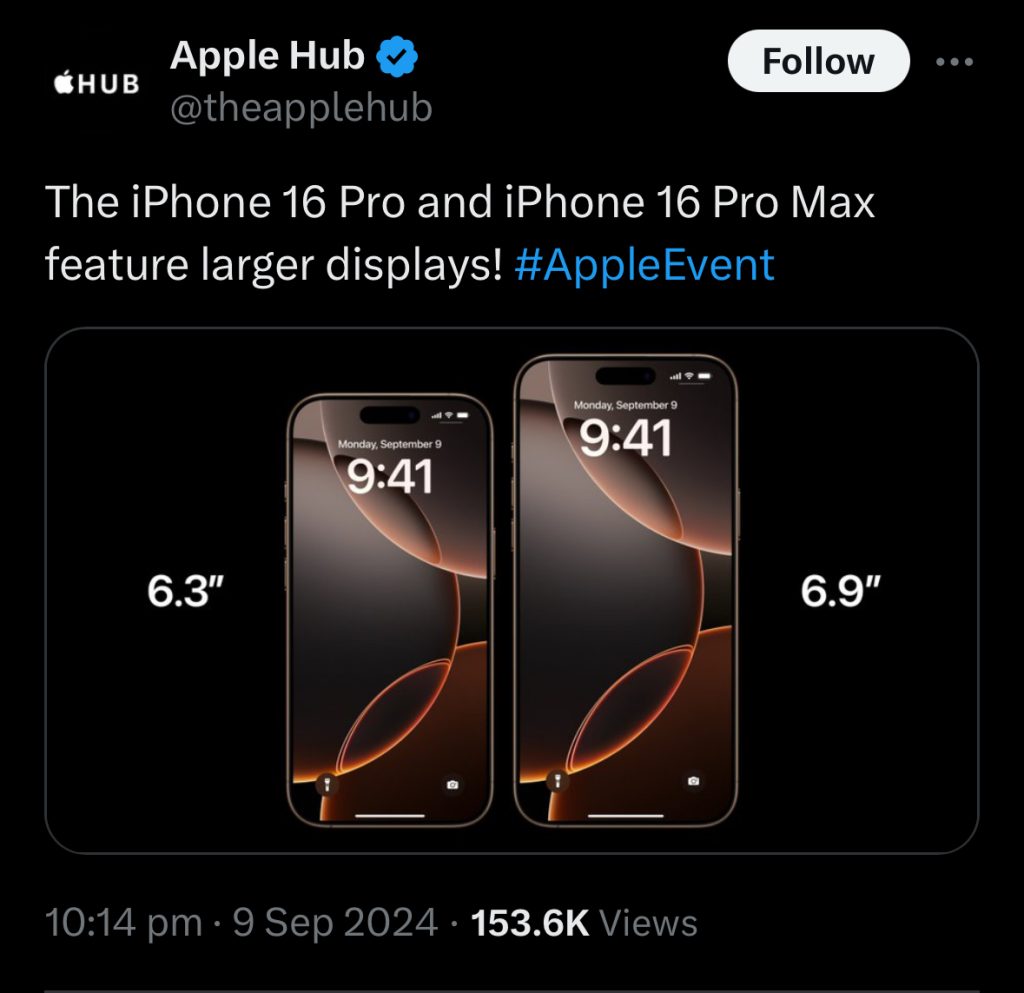Tap the camera icon on the 6.3" iPhone

[x=453, y=783]
